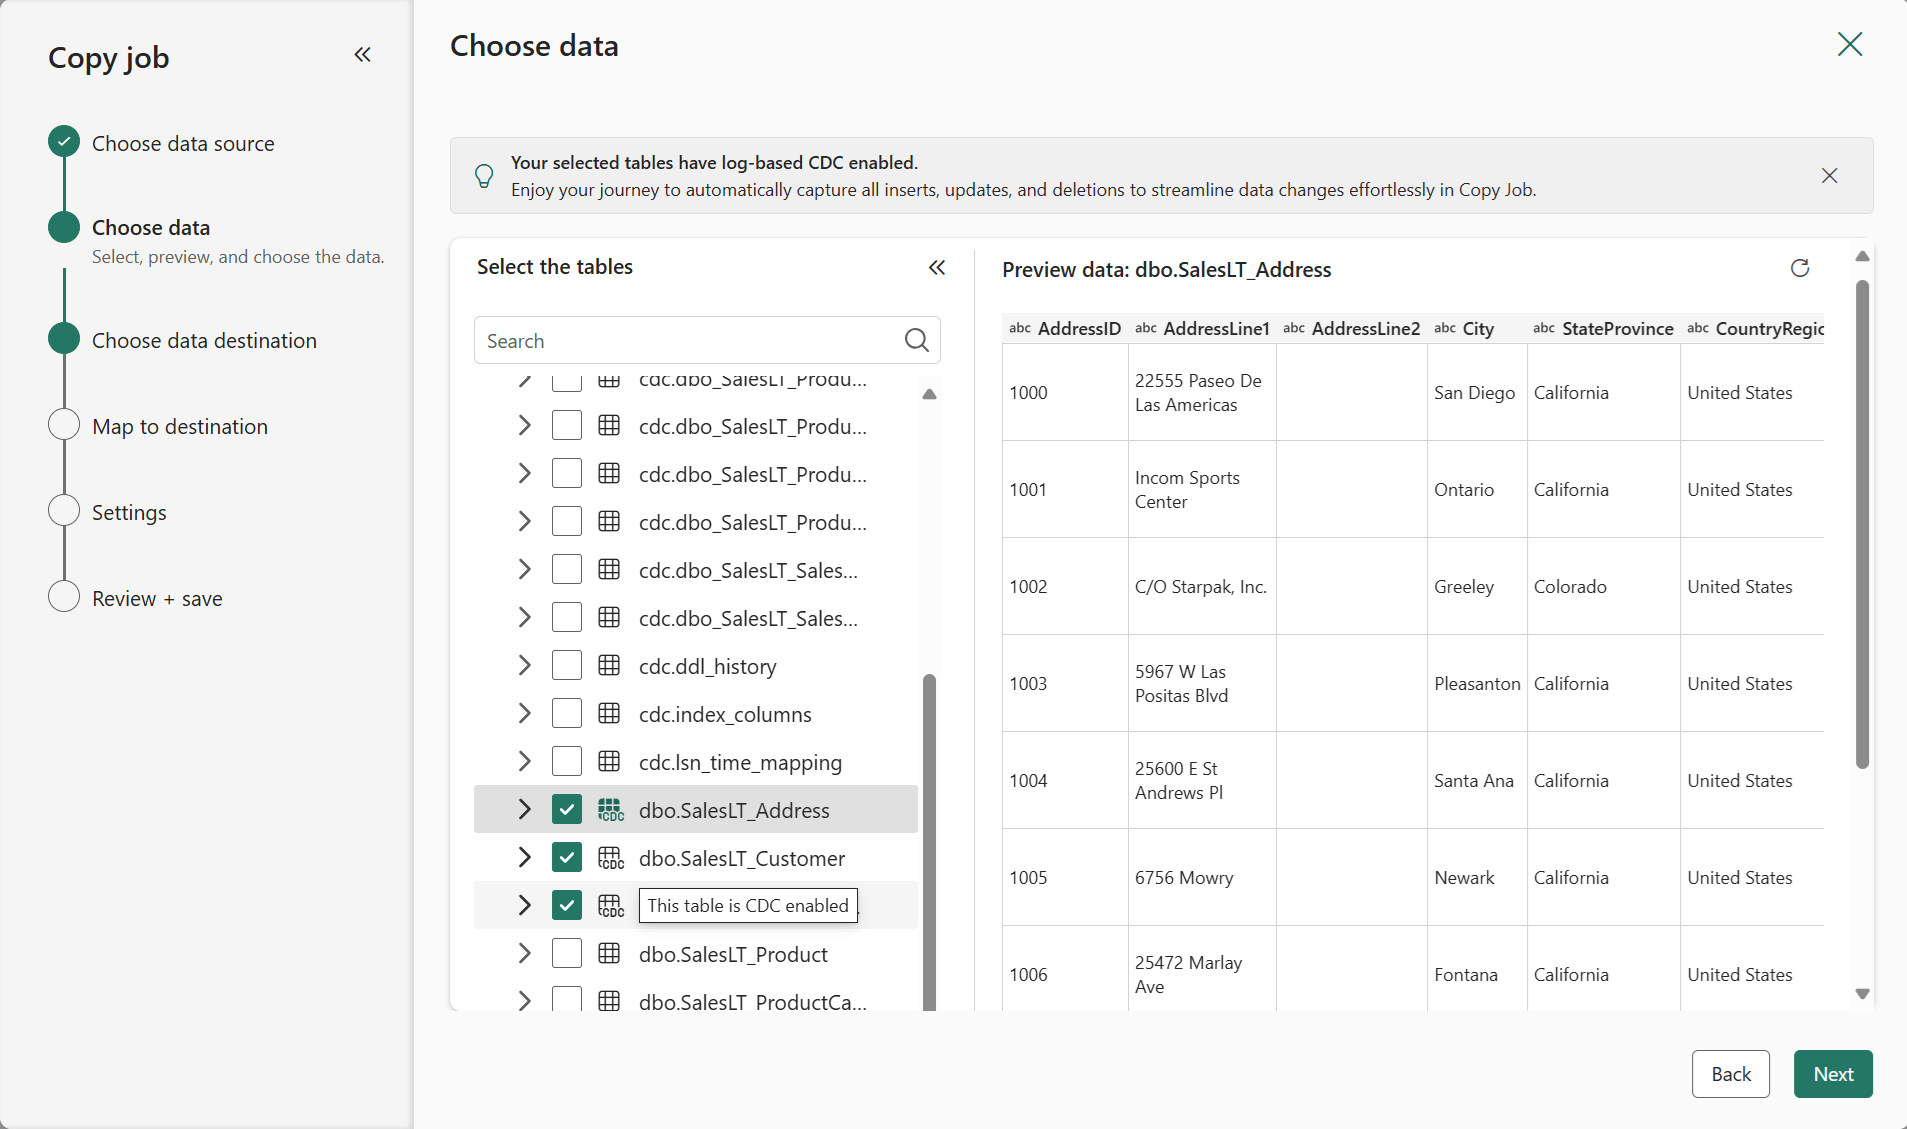1907x1129 pixels.
Task: Uncheck the dbo.SalesLT_Customer table
Action: (x=567, y=857)
